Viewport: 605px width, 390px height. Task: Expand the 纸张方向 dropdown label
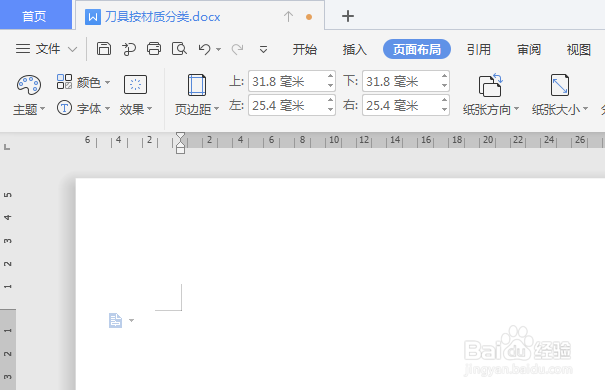click(x=490, y=110)
